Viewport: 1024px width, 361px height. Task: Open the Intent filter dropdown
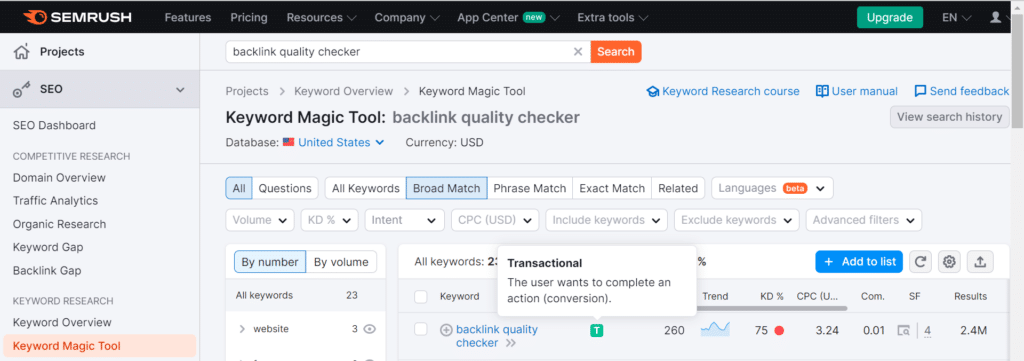pos(404,220)
